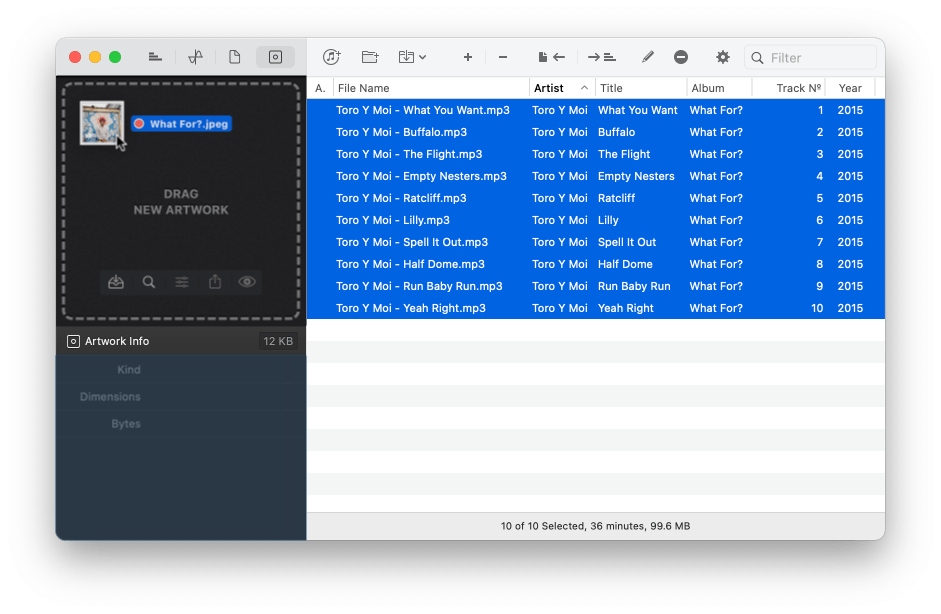Click the title cell "Half Dome"
The height and width of the screenshot is (614, 941).
(x=625, y=264)
